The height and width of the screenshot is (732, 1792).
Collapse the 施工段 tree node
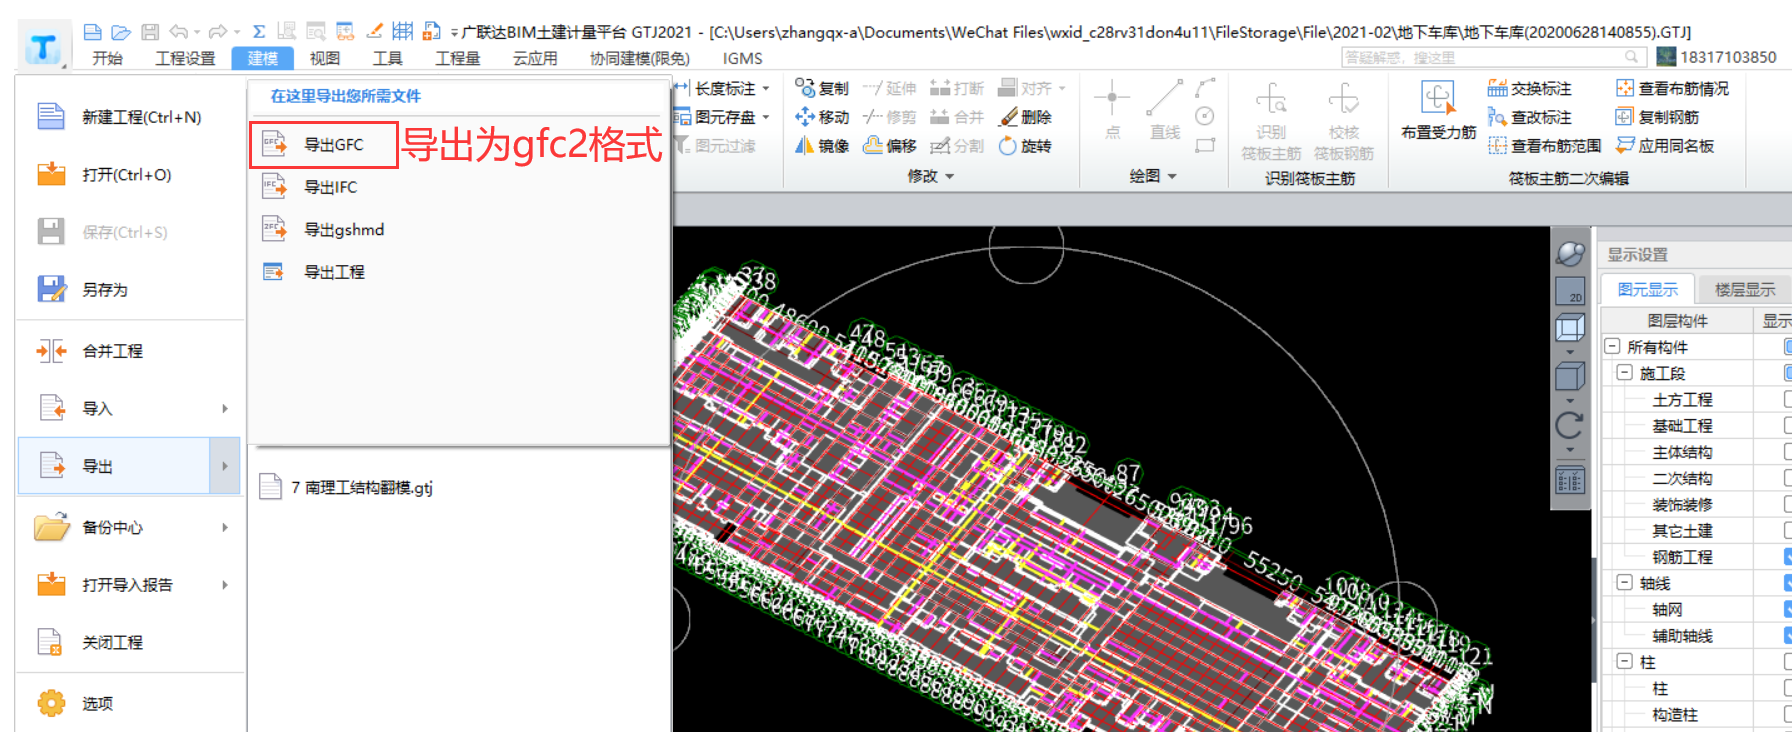pyautogui.click(x=1625, y=372)
